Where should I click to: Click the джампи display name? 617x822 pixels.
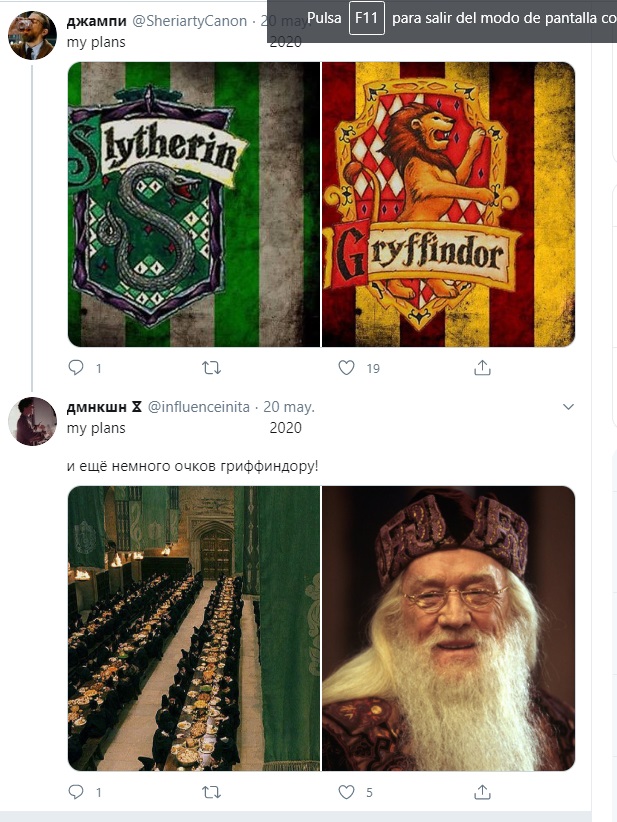pyautogui.click(x=94, y=20)
